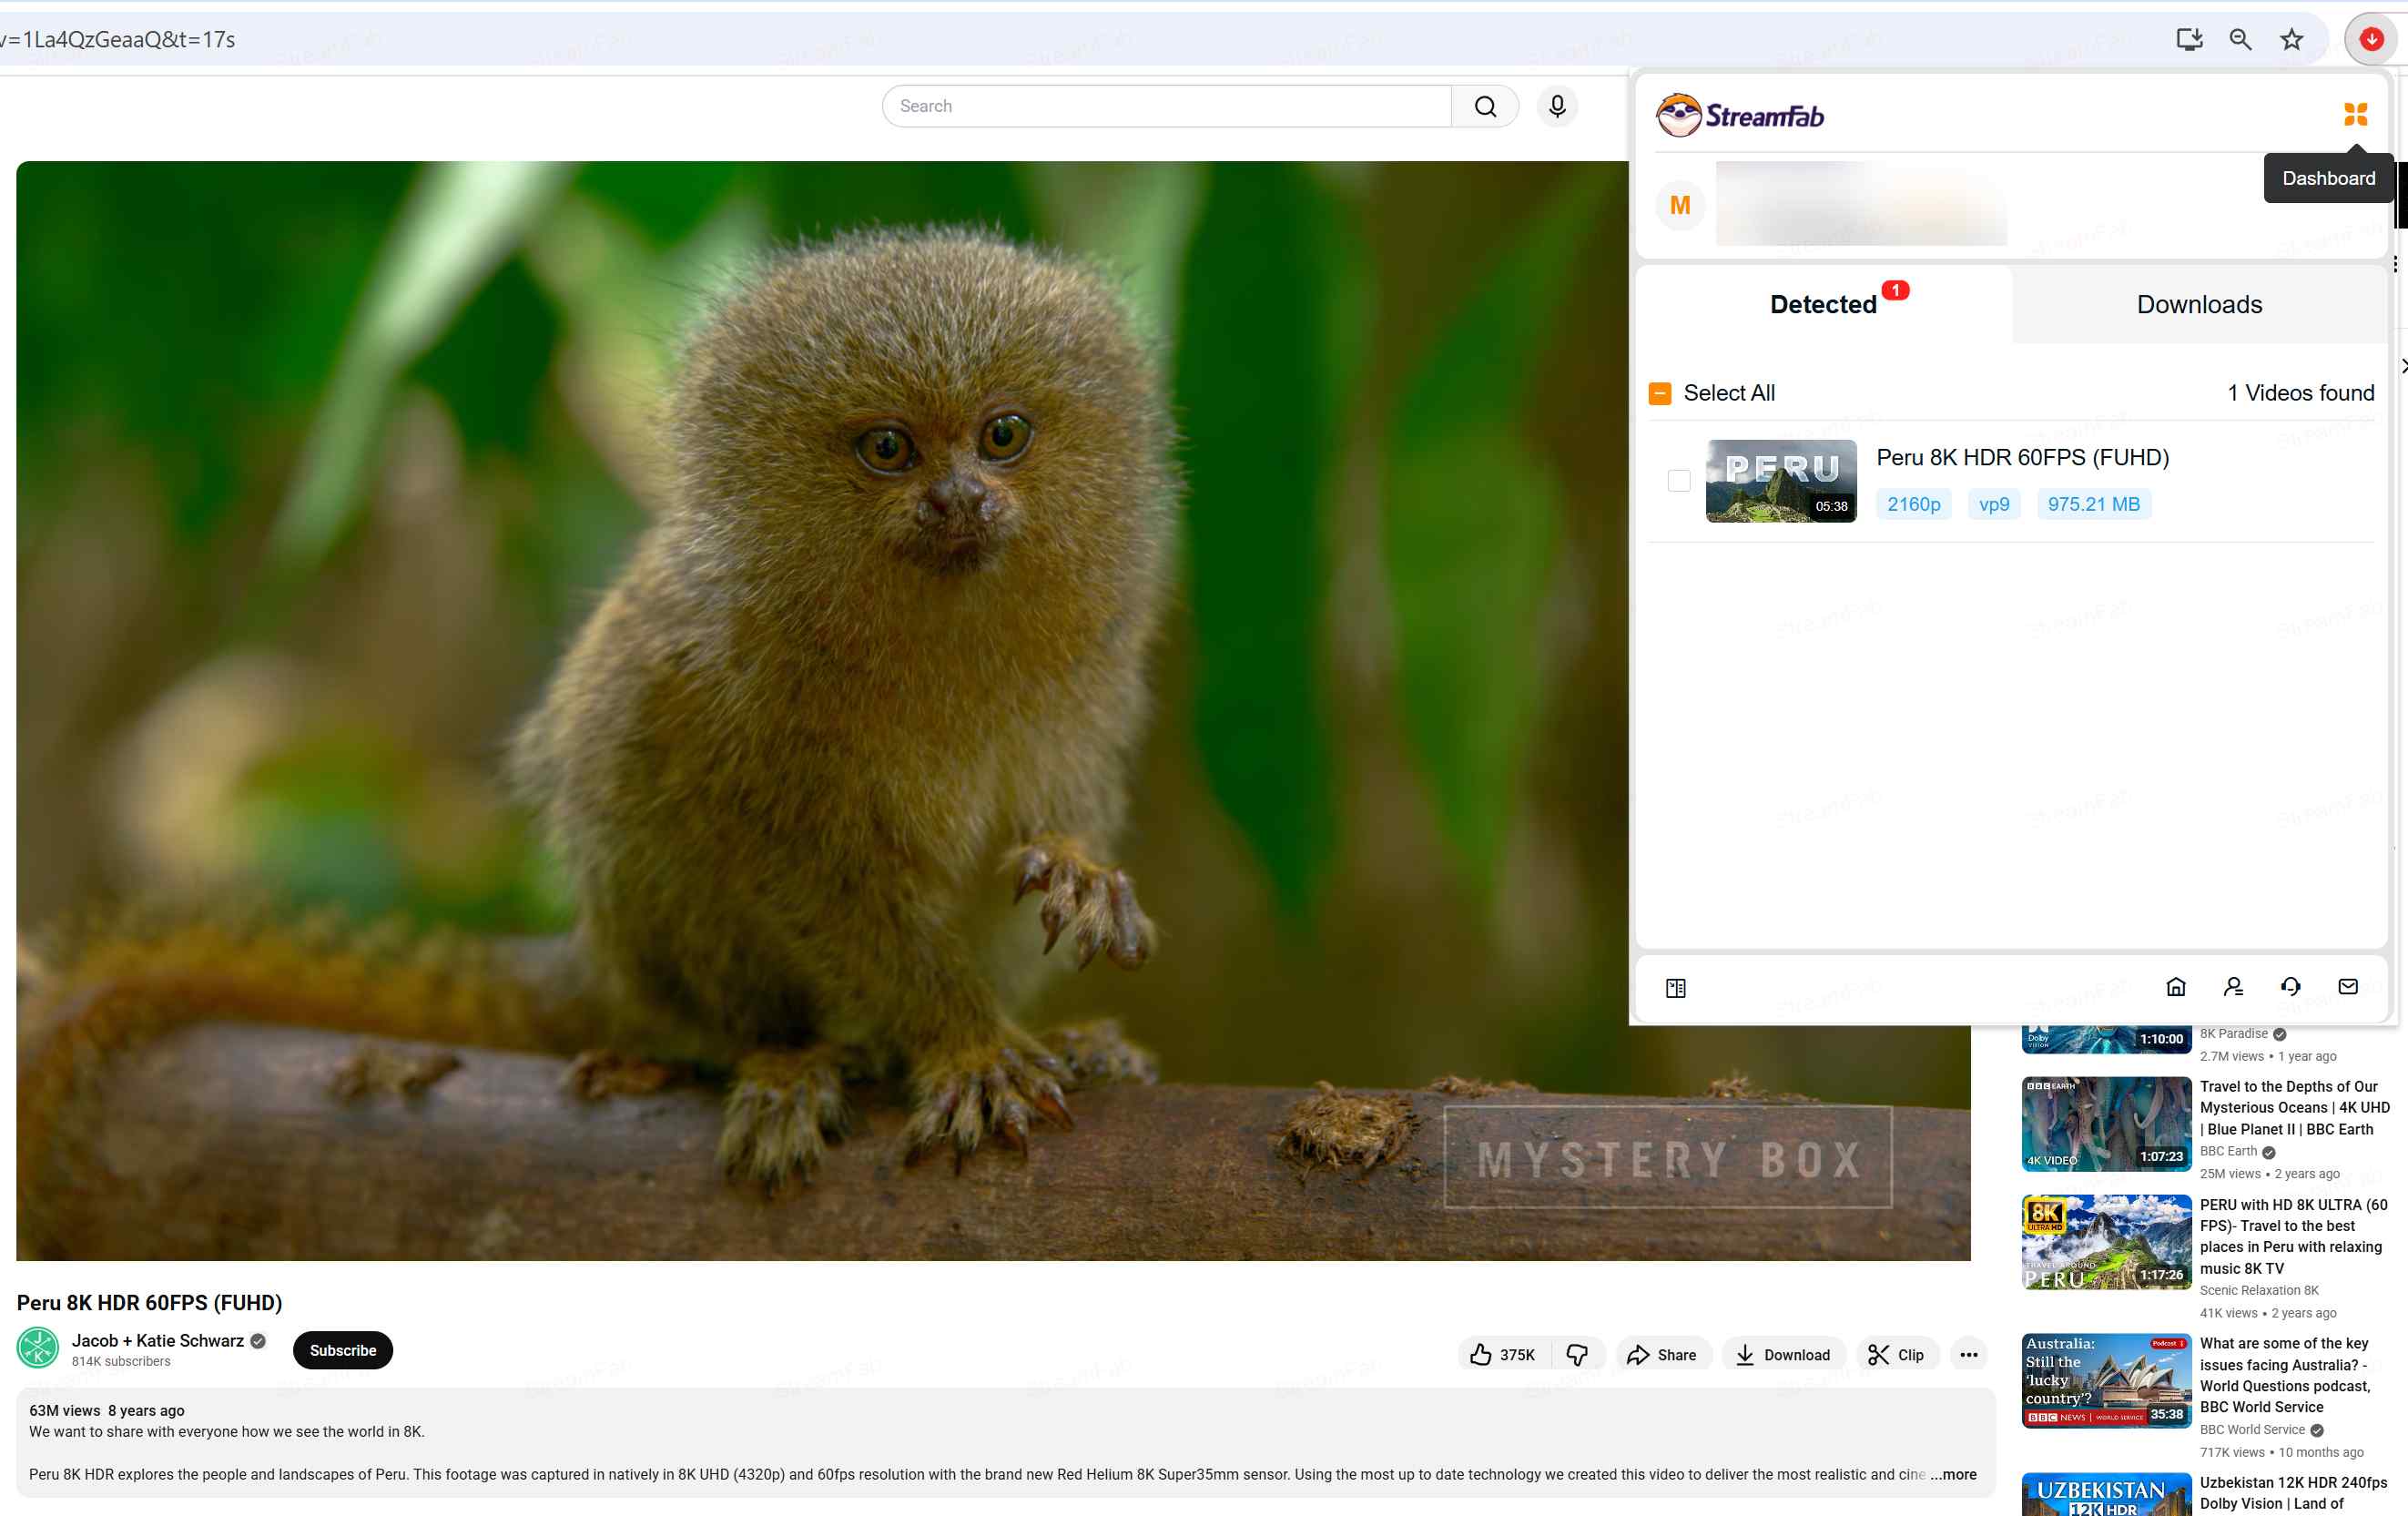Click the Share button under video
Image resolution: width=2408 pixels, height=1516 pixels.
point(1662,1355)
